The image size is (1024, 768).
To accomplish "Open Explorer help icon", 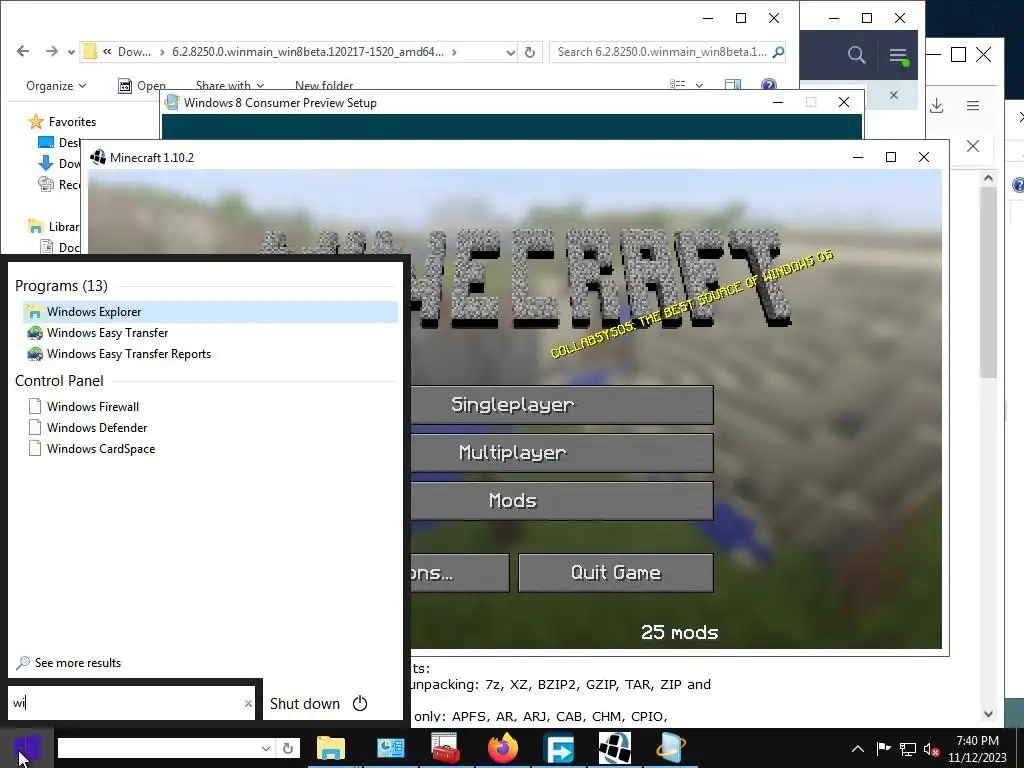I will [769, 85].
